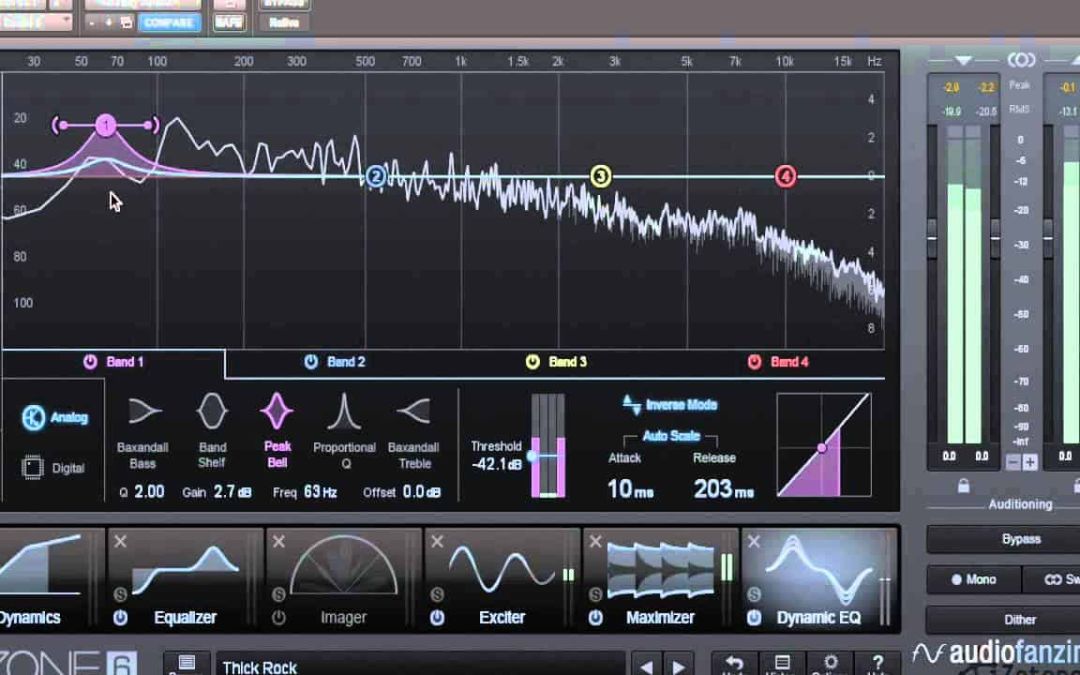Remove the Equalizer module with its X

(x=121, y=542)
